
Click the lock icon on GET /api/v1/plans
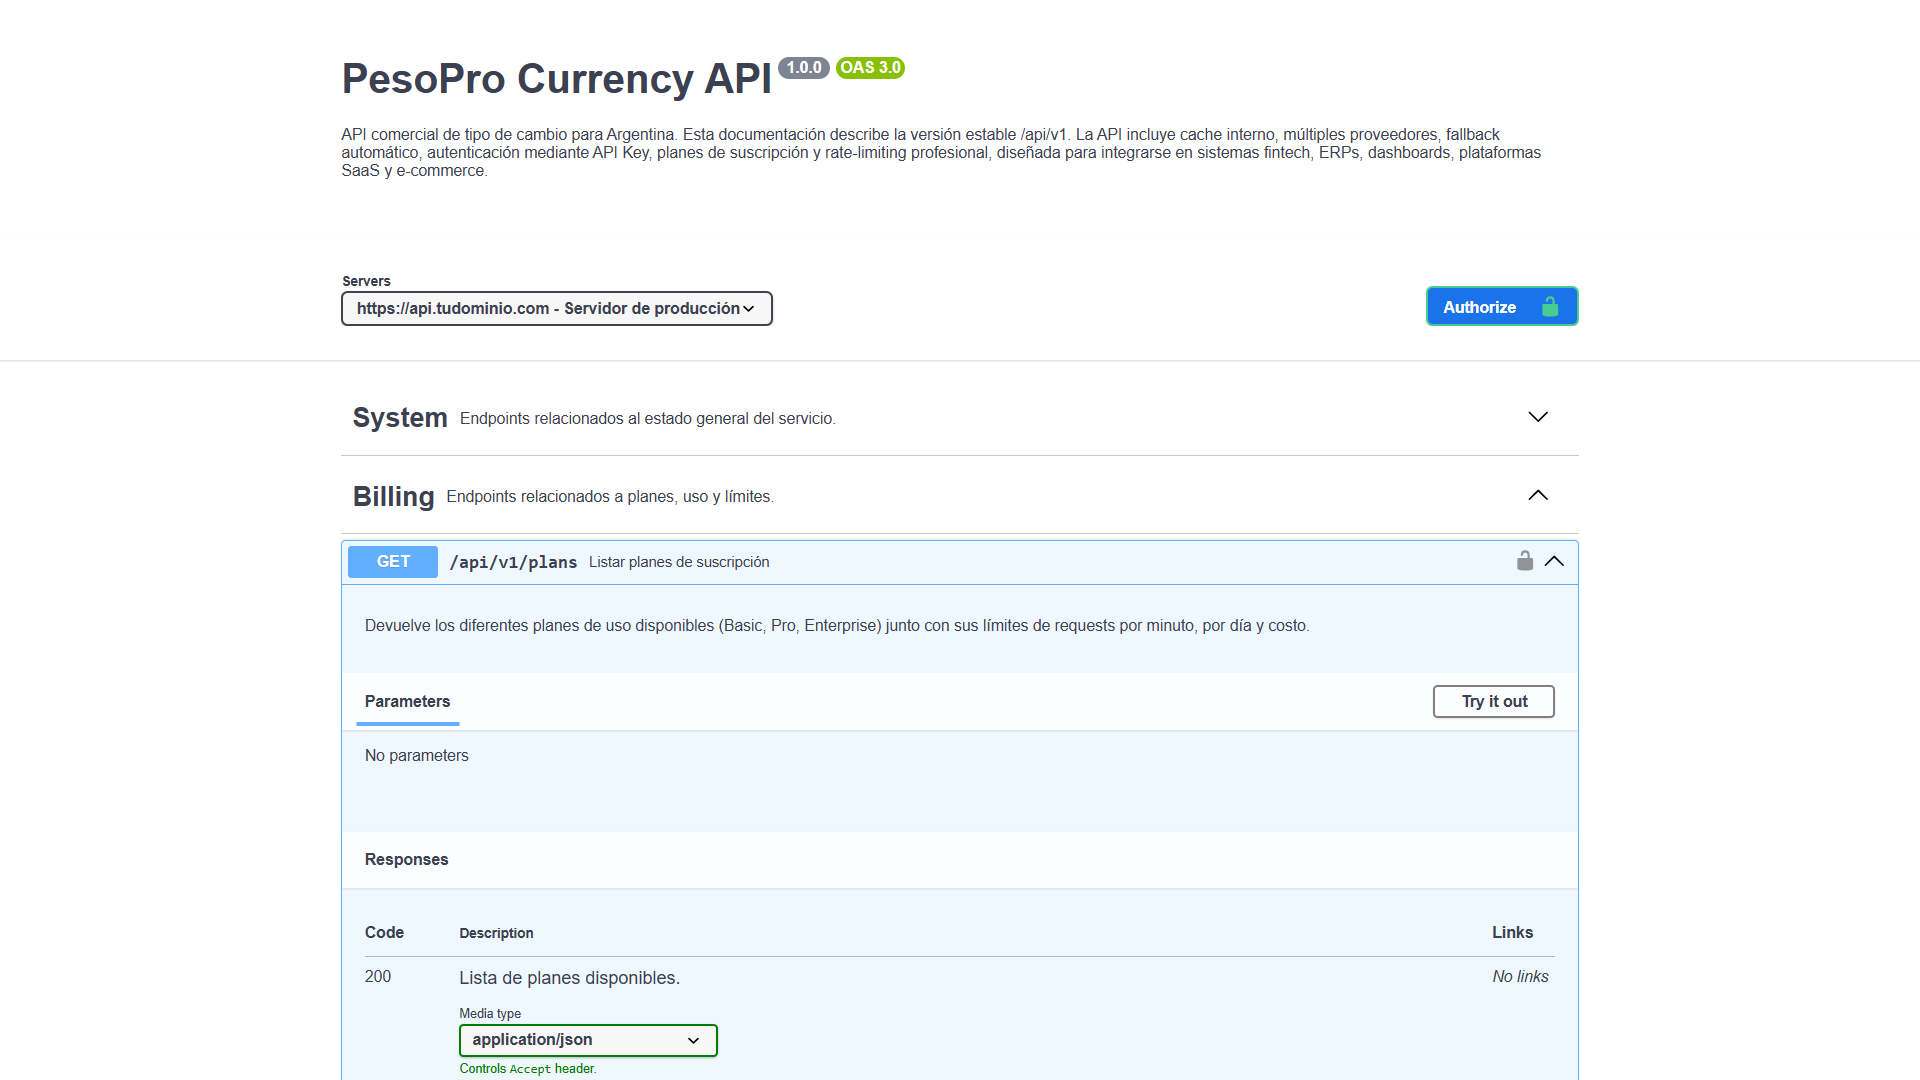[x=1524, y=561]
